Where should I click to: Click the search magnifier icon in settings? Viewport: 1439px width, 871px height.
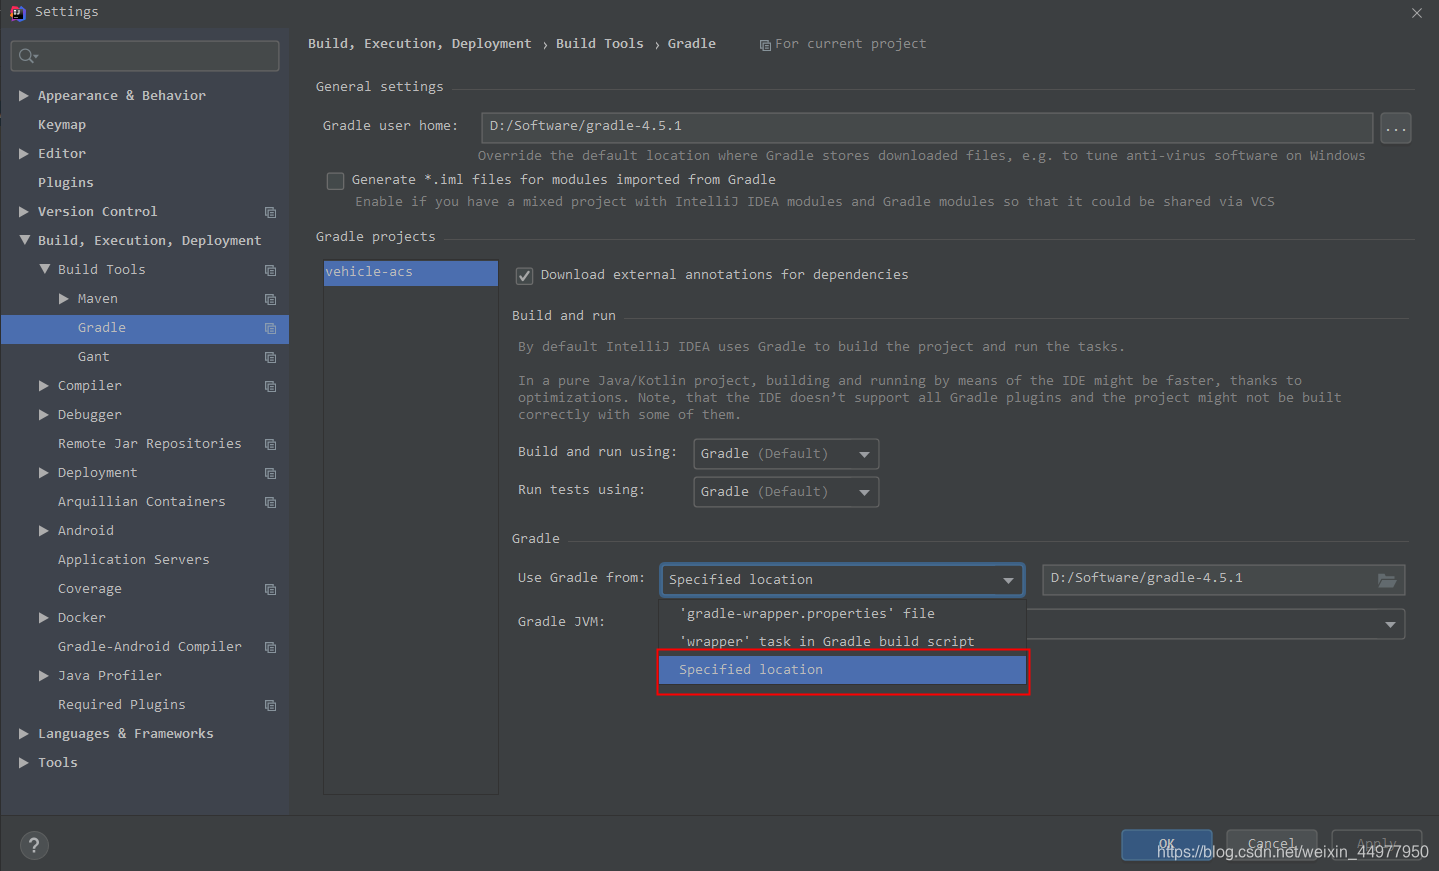click(27, 56)
